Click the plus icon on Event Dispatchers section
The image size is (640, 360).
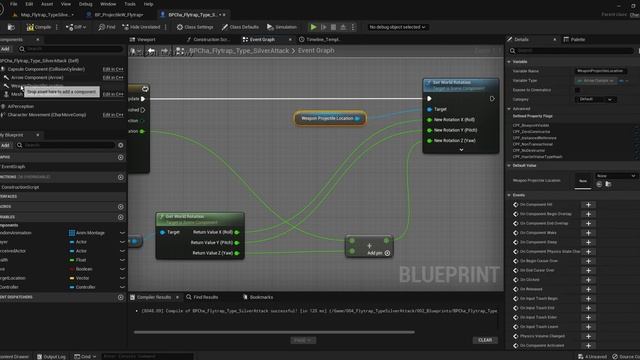click(120, 298)
